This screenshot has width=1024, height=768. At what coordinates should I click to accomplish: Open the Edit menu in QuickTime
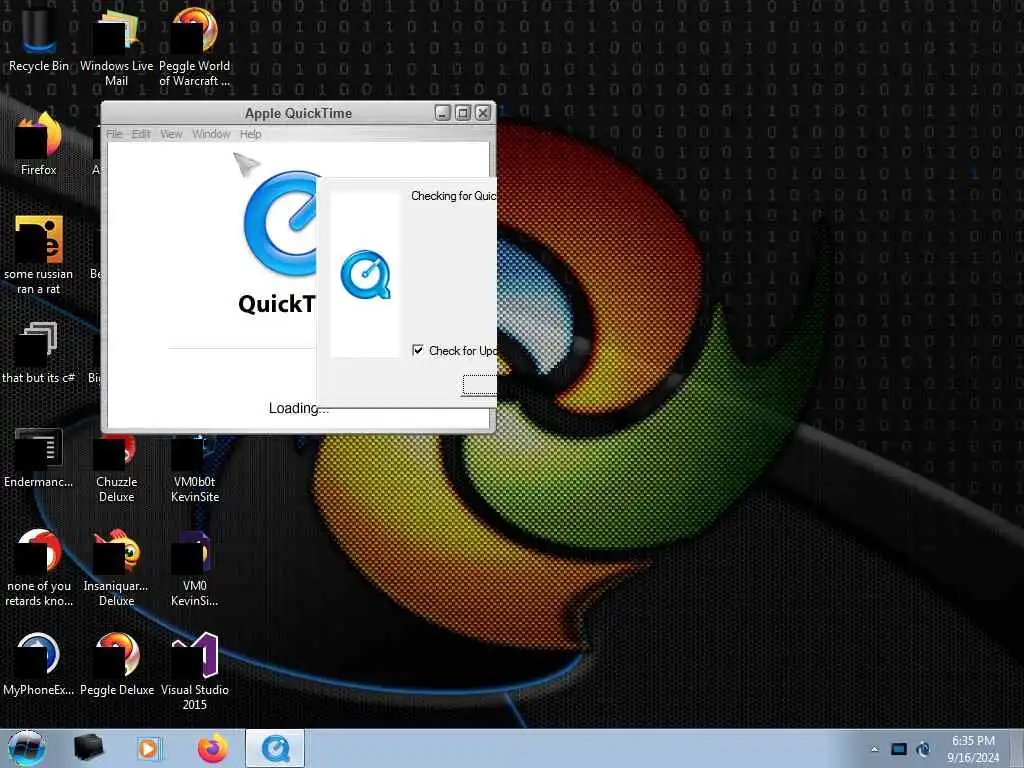[x=141, y=134]
